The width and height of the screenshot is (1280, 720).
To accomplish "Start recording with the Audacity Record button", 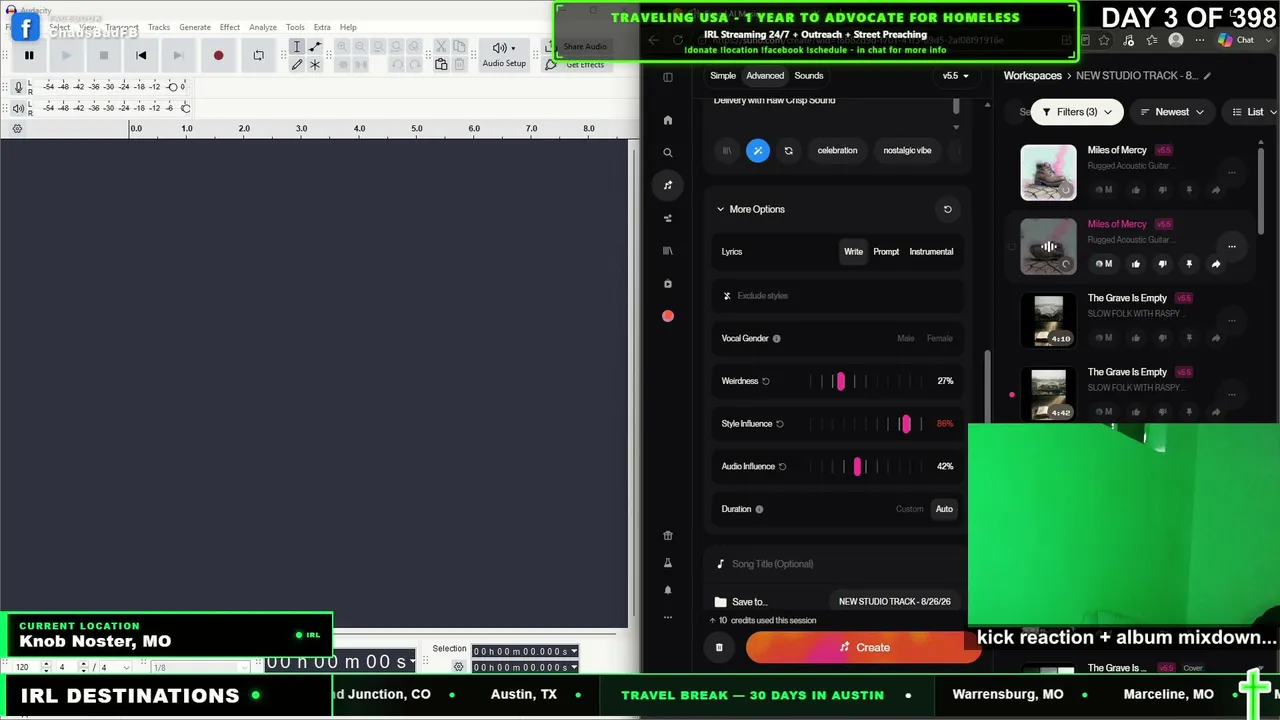I will 218,56.
